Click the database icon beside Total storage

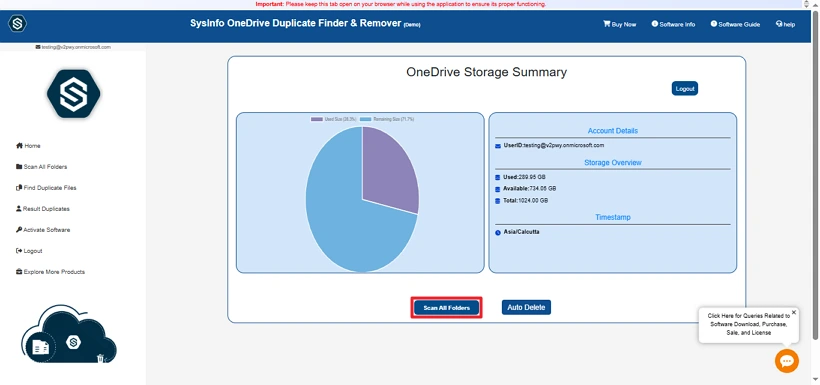(x=498, y=201)
